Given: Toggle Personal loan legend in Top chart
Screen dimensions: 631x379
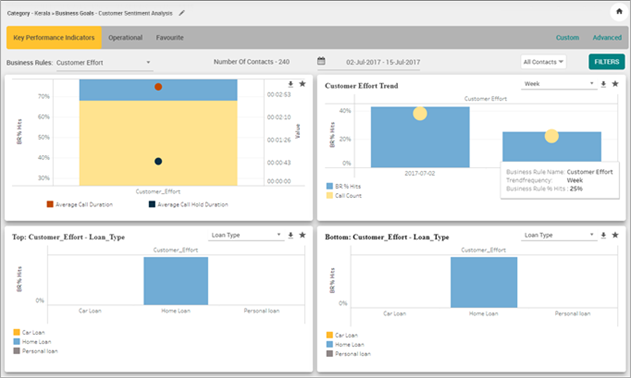Looking at the screenshot, I should tap(16, 351).
